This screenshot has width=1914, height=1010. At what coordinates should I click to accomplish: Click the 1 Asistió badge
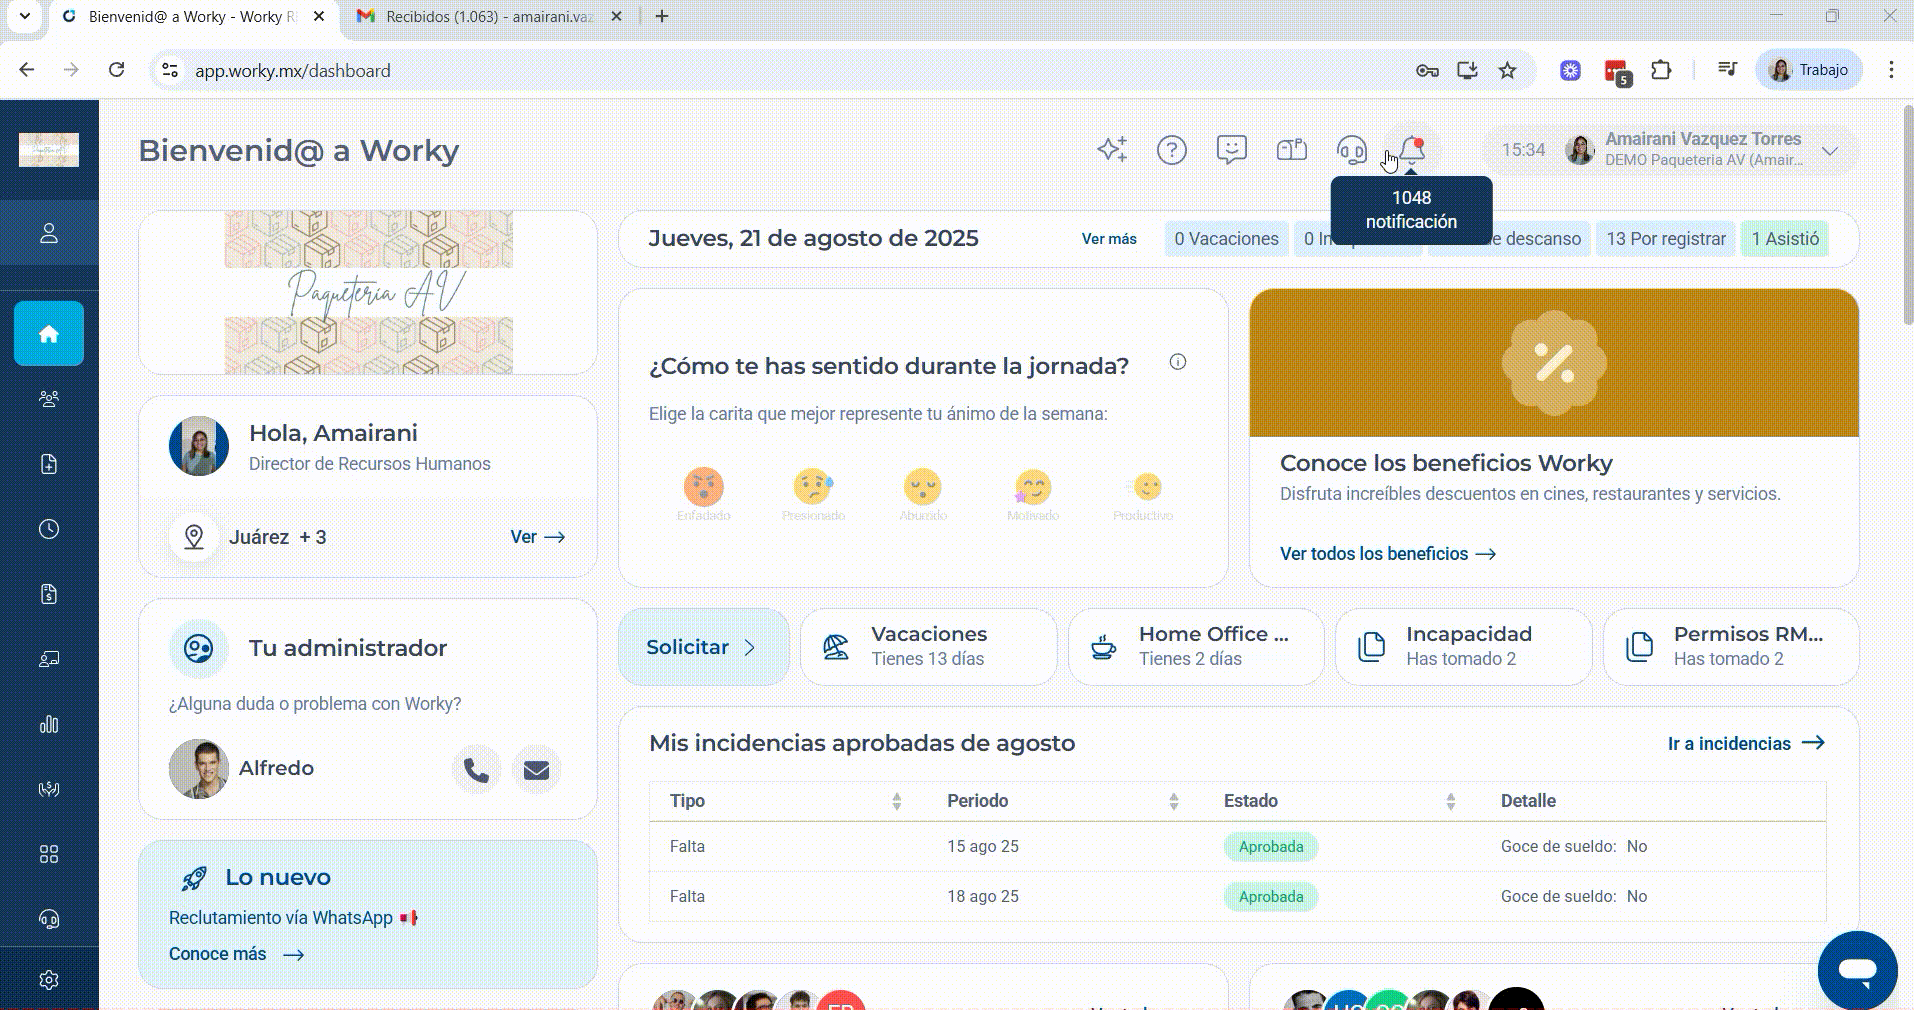pos(1785,239)
